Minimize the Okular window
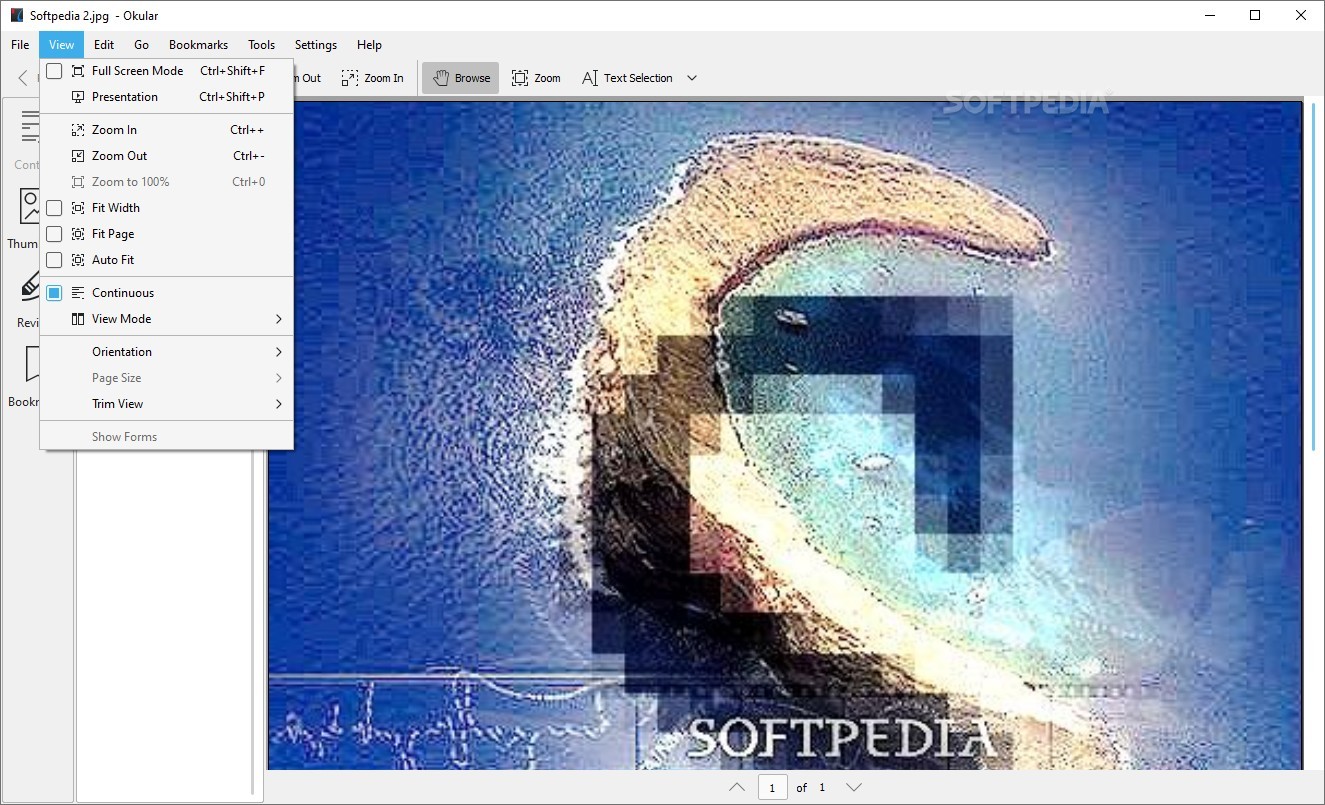1325x805 pixels. pos(1209,15)
